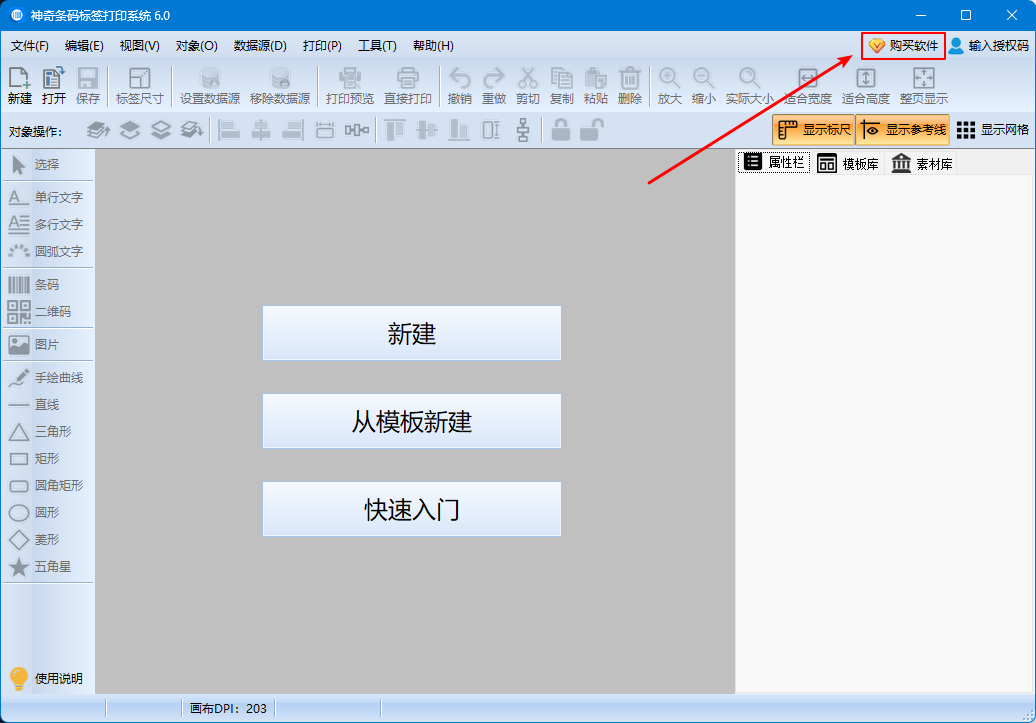Open the 打印(P) menu
This screenshot has width=1036, height=723.
pos(322,46)
